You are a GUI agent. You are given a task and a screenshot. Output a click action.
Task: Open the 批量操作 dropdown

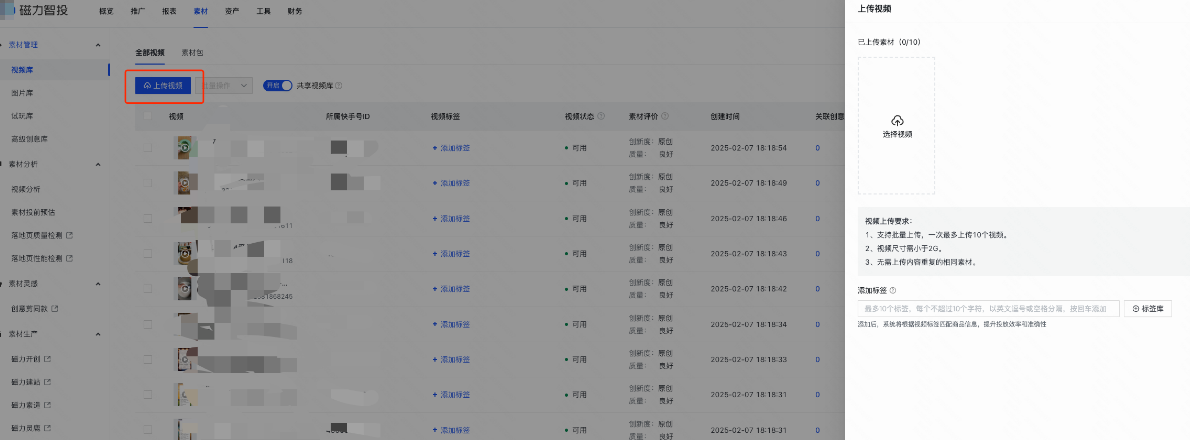[x=223, y=86]
